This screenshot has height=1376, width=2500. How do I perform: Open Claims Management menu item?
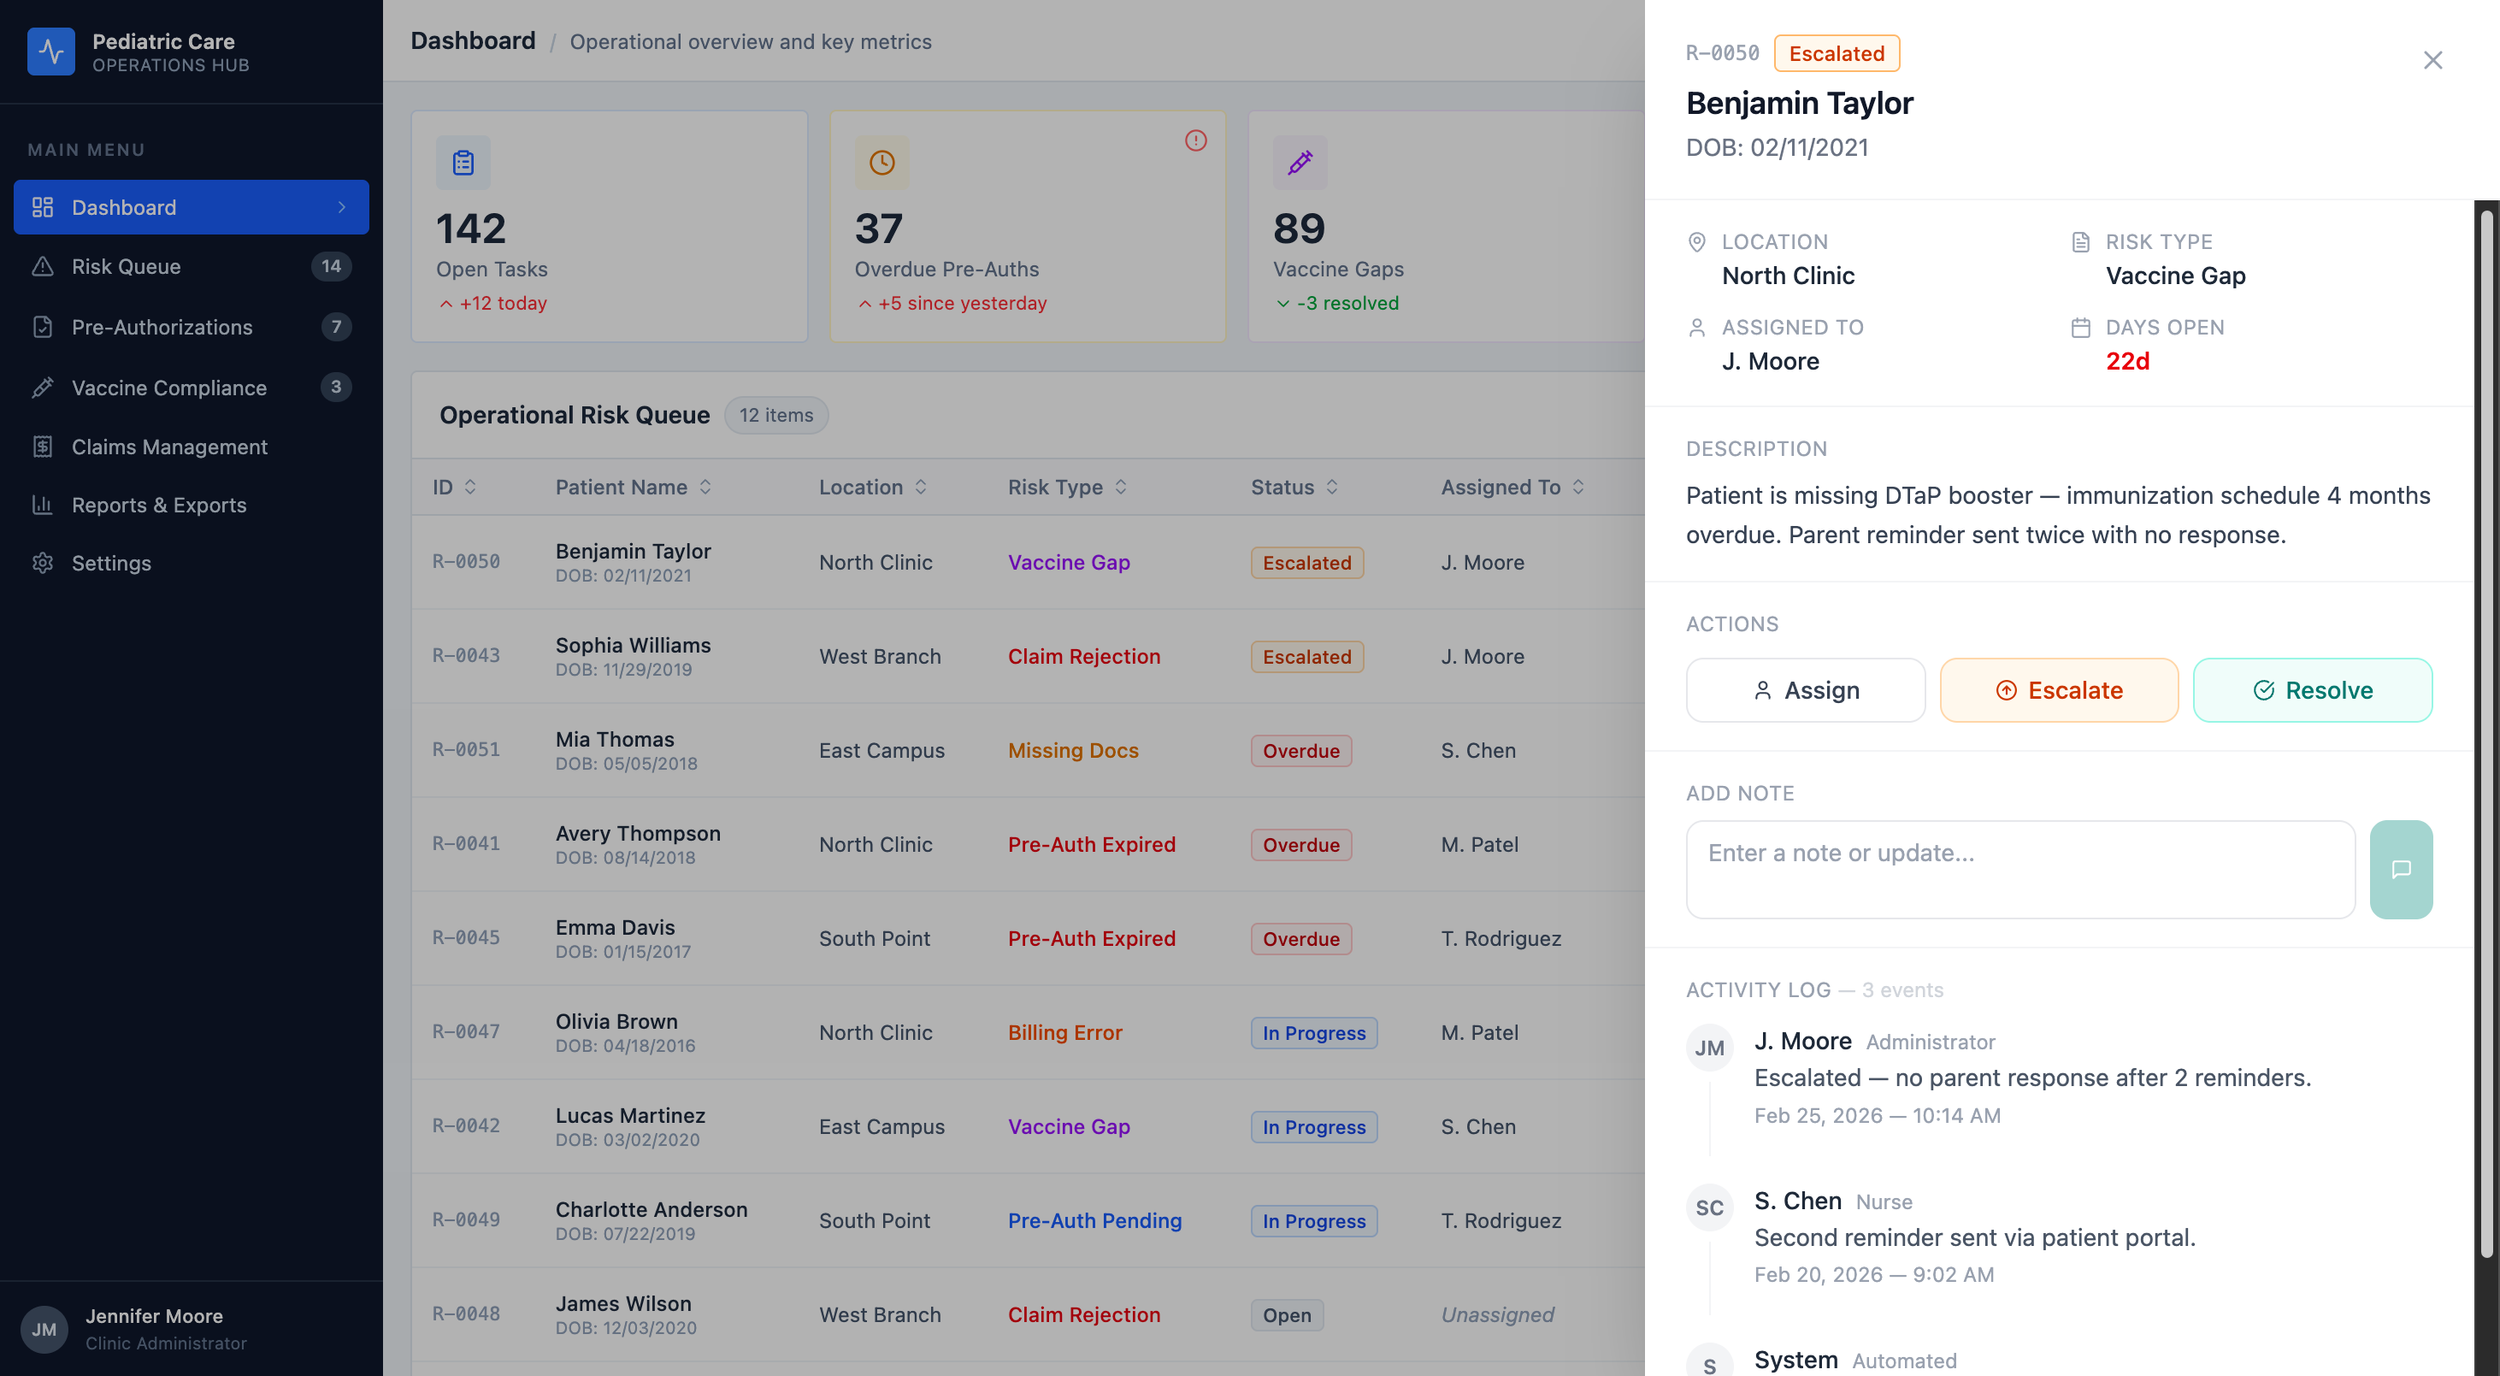169,446
